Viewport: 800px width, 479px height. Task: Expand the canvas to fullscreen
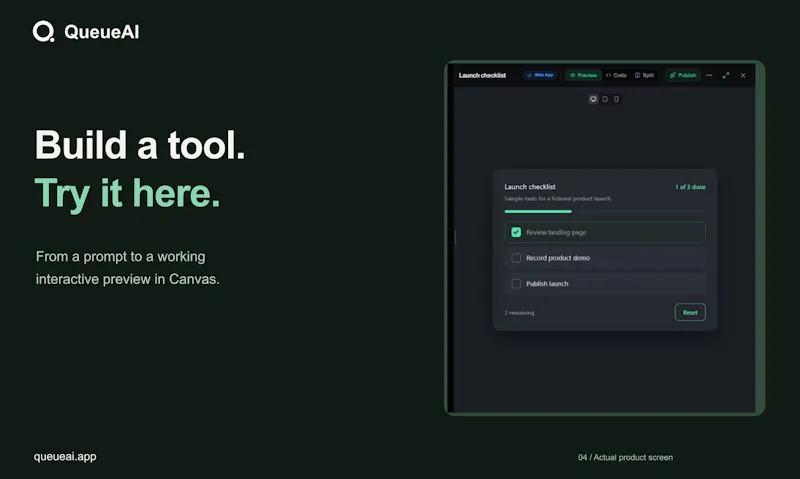pyautogui.click(x=726, y=75)
